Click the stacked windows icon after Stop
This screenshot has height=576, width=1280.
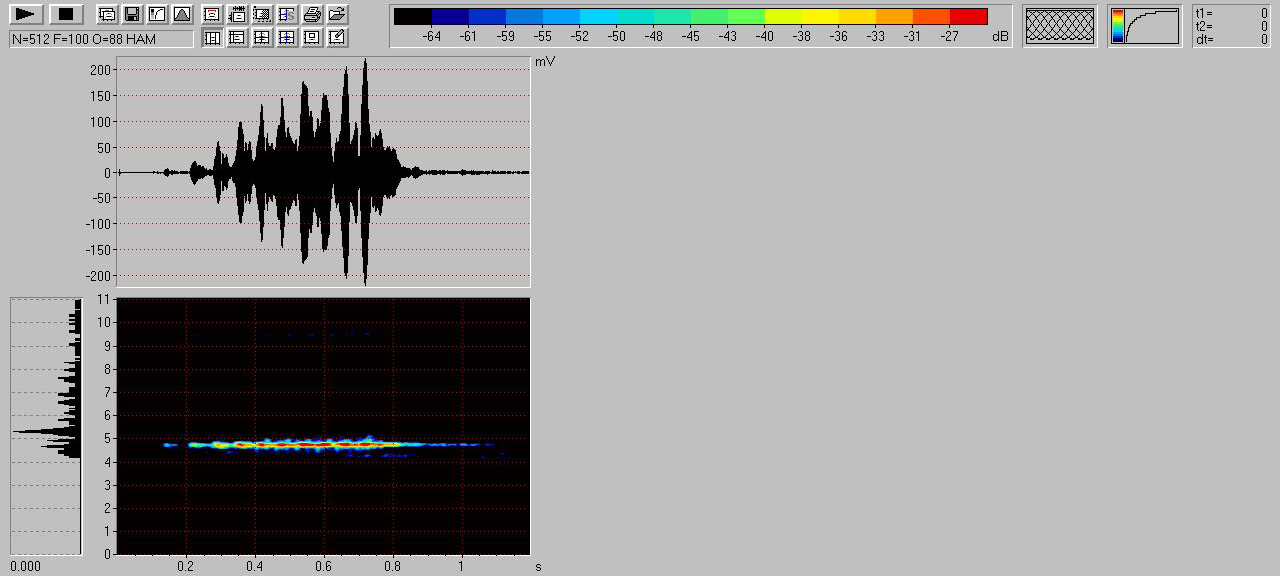pos(106,14)
